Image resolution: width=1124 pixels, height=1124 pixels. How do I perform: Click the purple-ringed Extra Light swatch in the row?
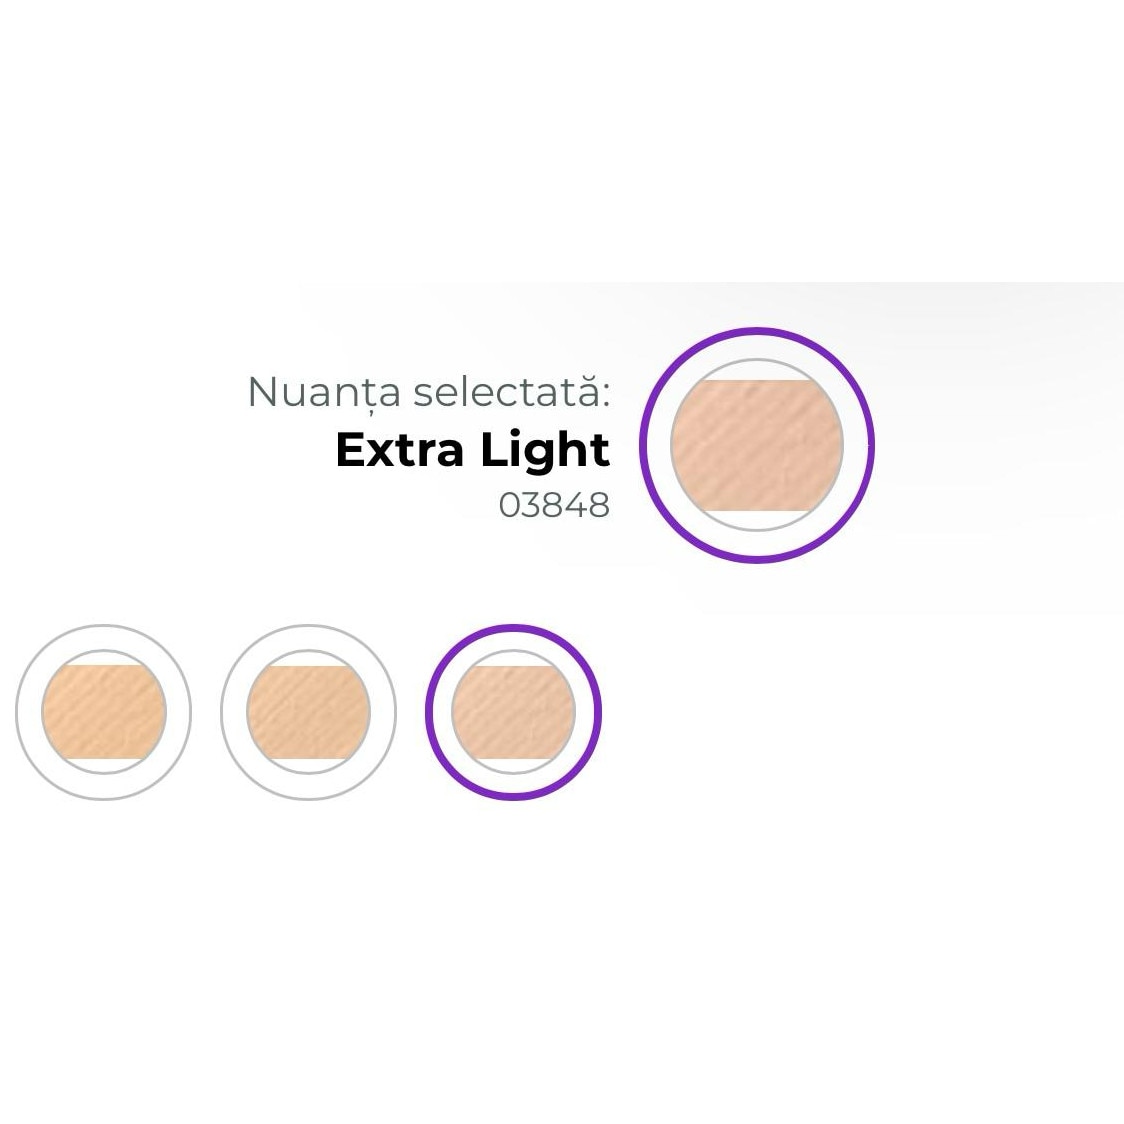click(x=513, y=713)
